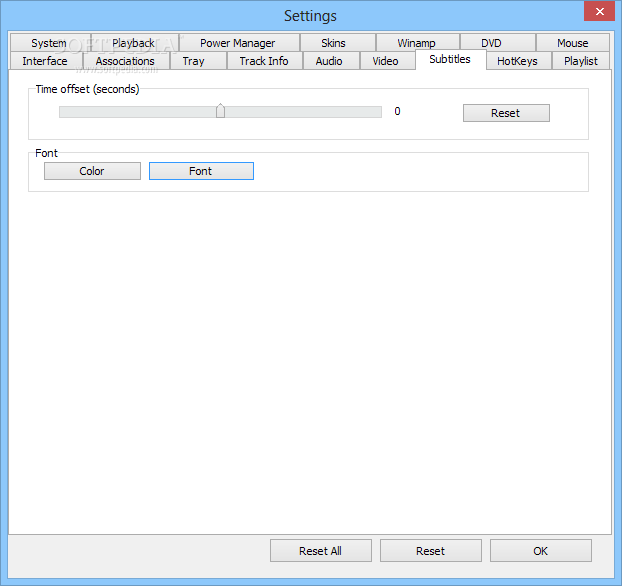
Task: Open the Playback tab
Action: 134,43
